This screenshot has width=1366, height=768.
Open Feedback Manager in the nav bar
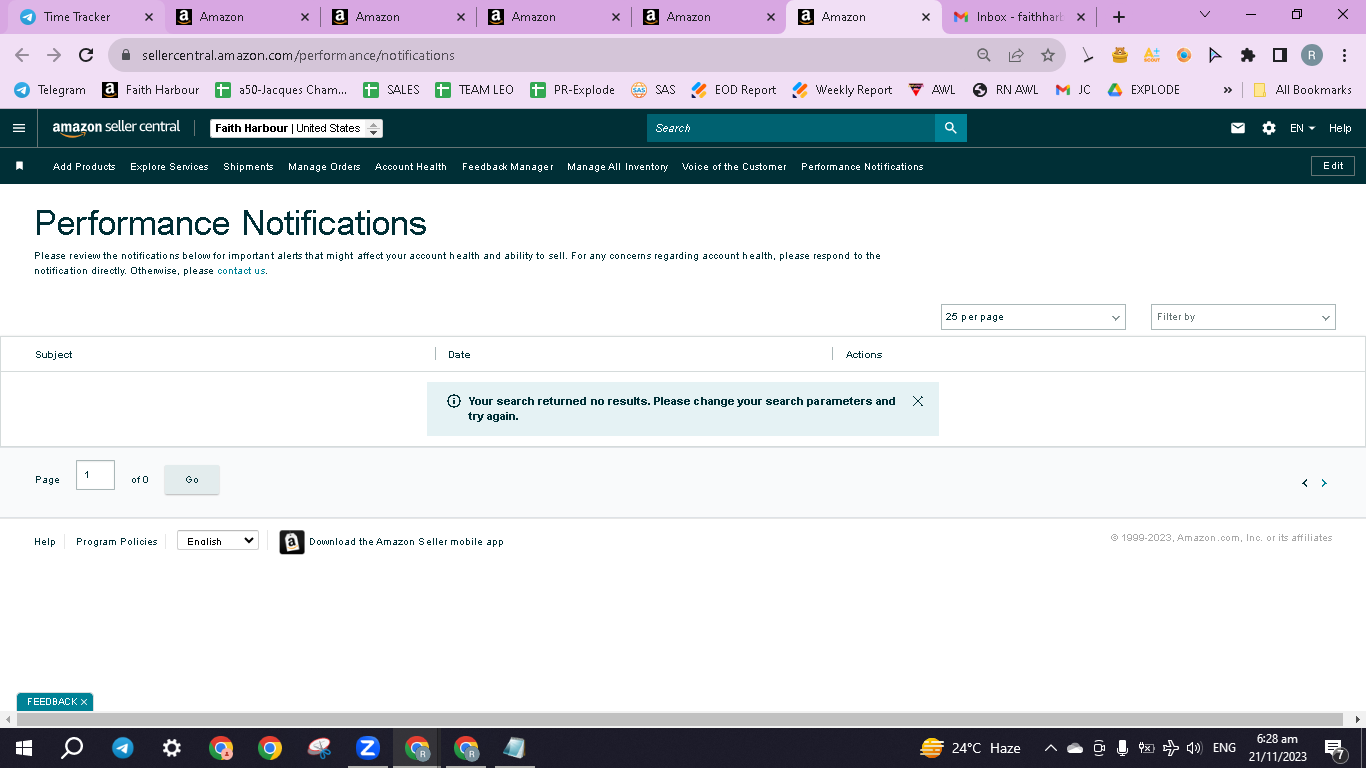pyautogui.click(x=508, y=167)
